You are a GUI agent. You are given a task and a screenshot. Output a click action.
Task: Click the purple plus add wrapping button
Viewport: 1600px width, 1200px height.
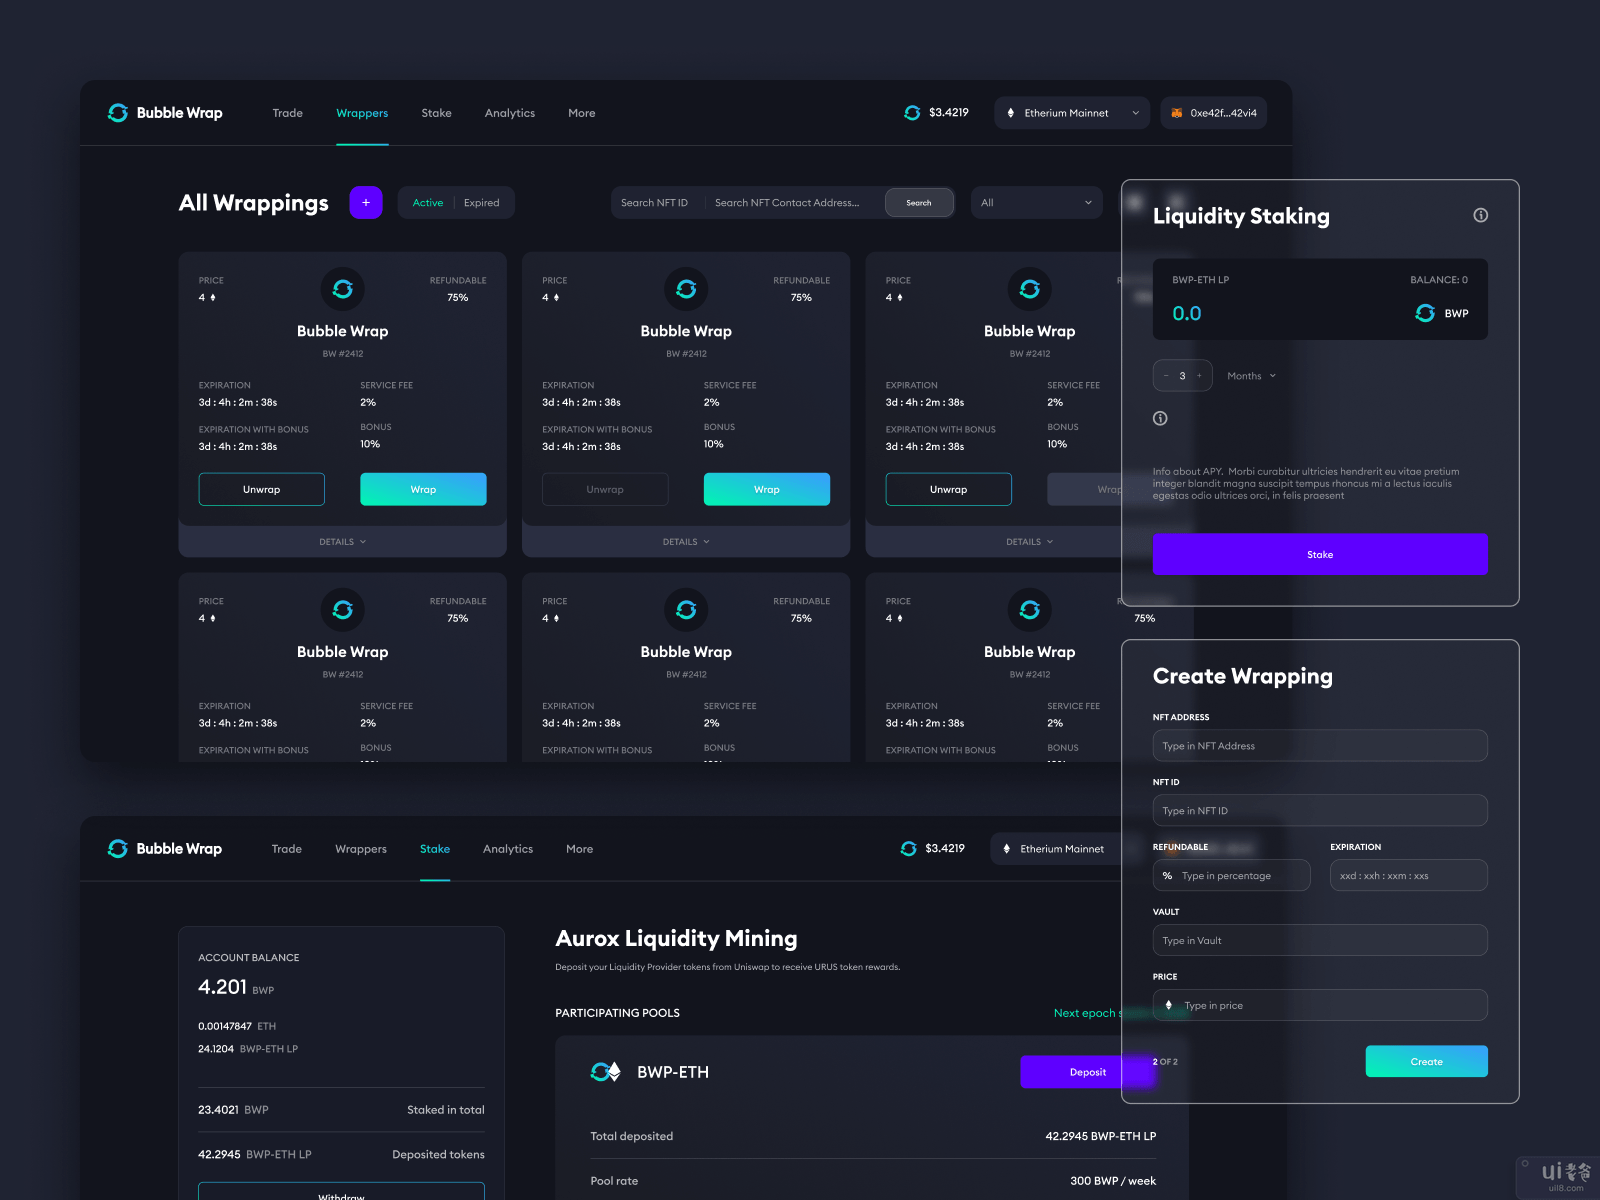[x=365, y=203]
